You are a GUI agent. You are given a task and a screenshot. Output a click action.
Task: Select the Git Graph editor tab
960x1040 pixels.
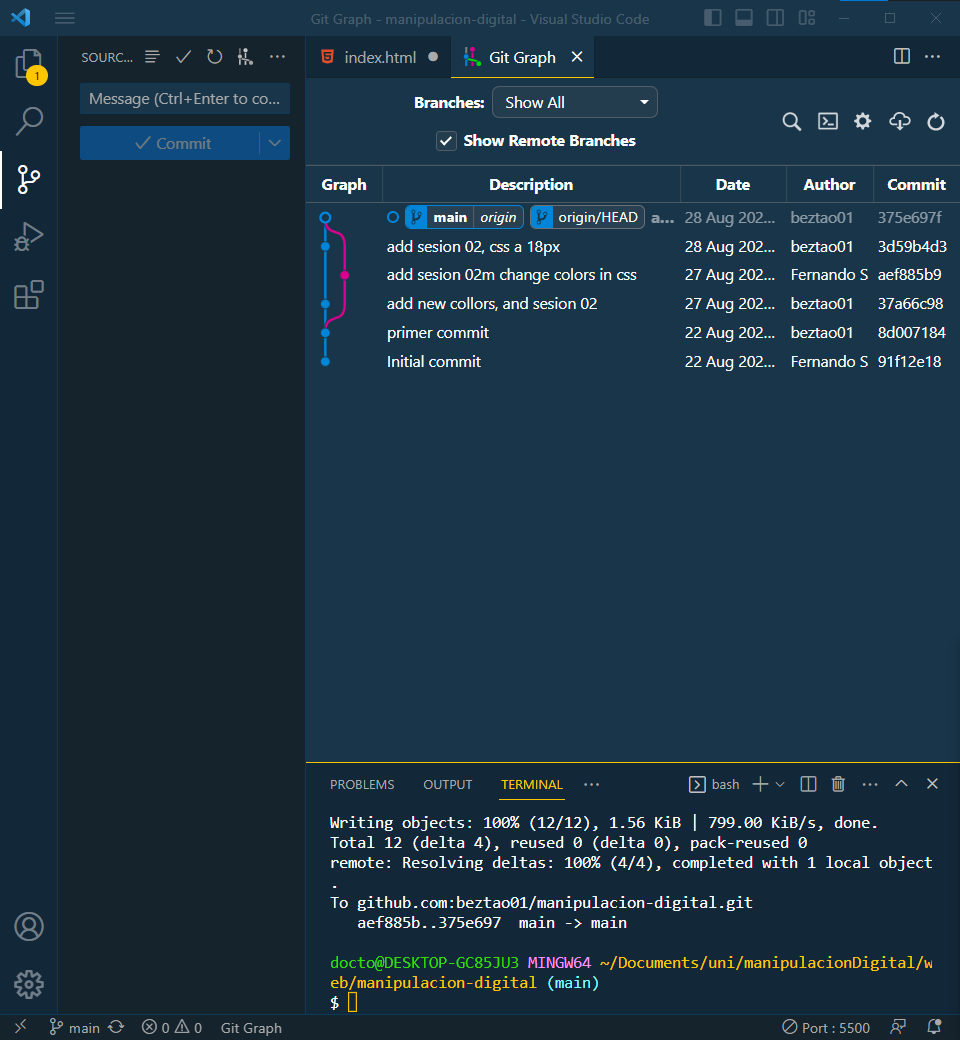(522, 58)
